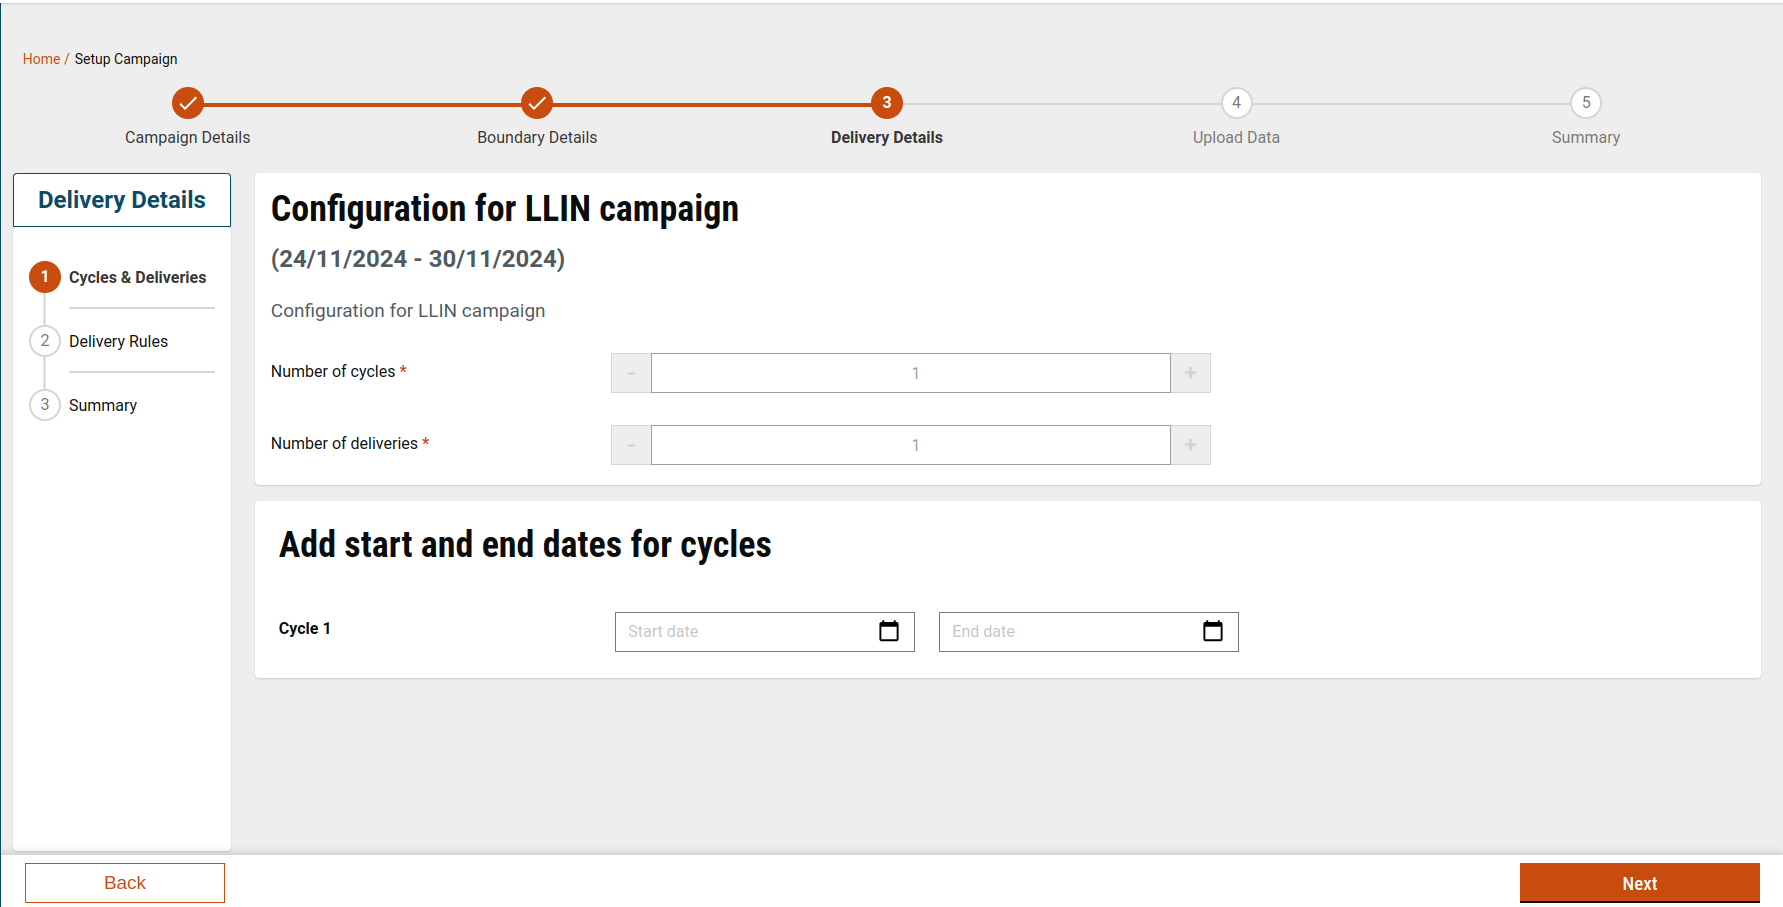The width and height of the screenshot is (1783, 907).
Task: Click the step 4 Upload Data circle
Action: (1236, 103)
